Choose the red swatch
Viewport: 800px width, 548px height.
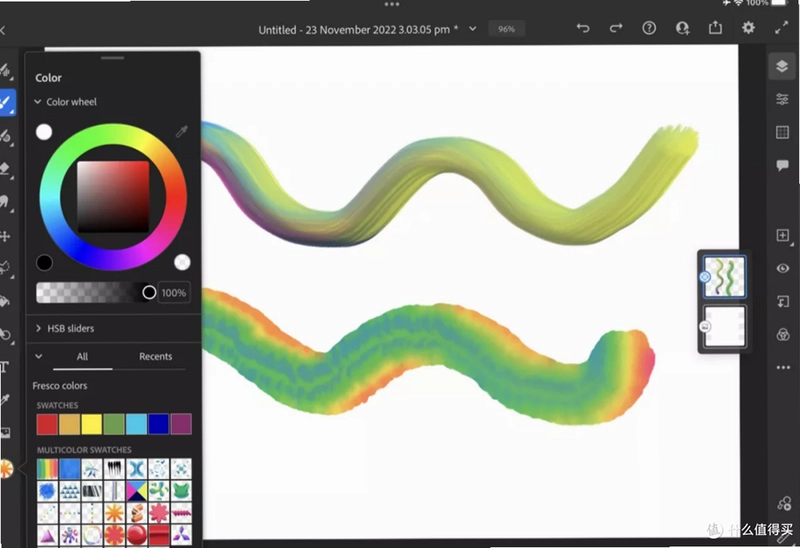pyautogui.click(x=47, y=425)
